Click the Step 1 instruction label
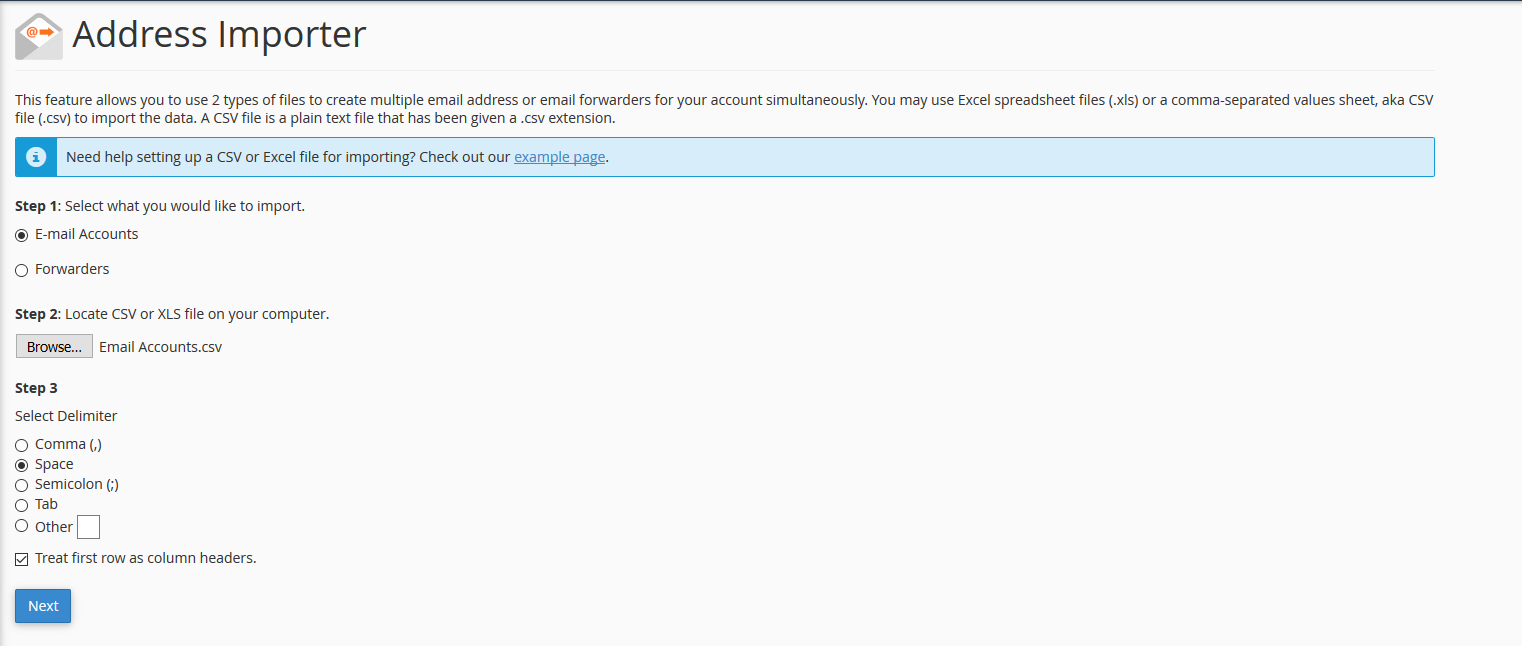 click(x=160, y=206)
